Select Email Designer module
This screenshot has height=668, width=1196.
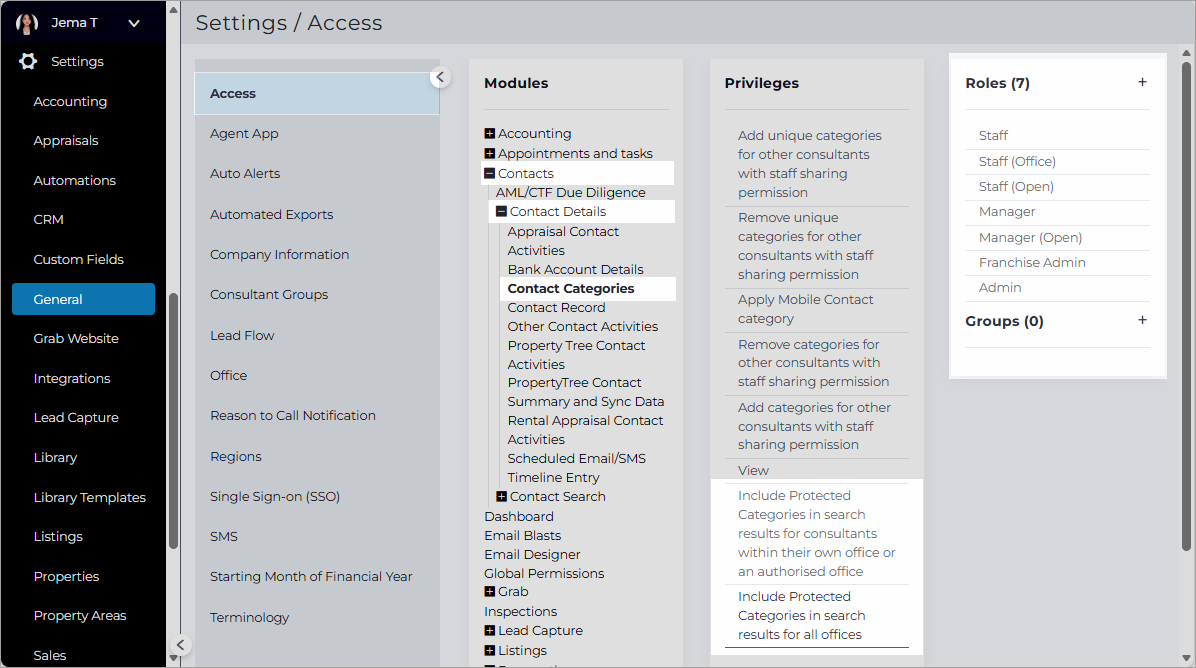coord(532,554)
